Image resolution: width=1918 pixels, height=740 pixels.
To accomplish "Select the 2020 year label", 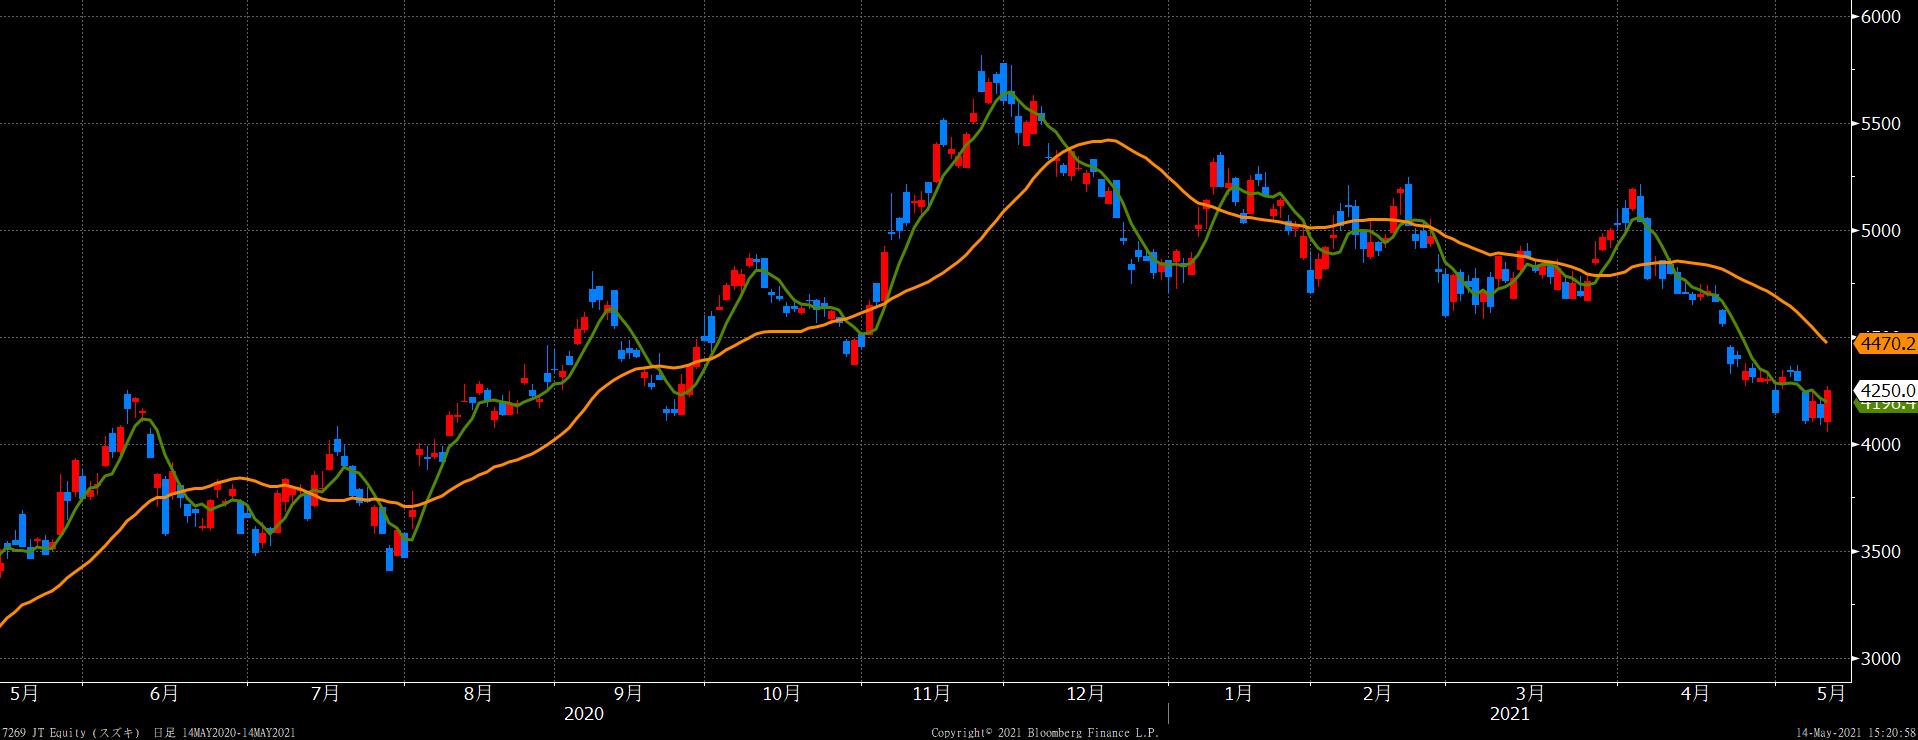I will pos(584,714).
